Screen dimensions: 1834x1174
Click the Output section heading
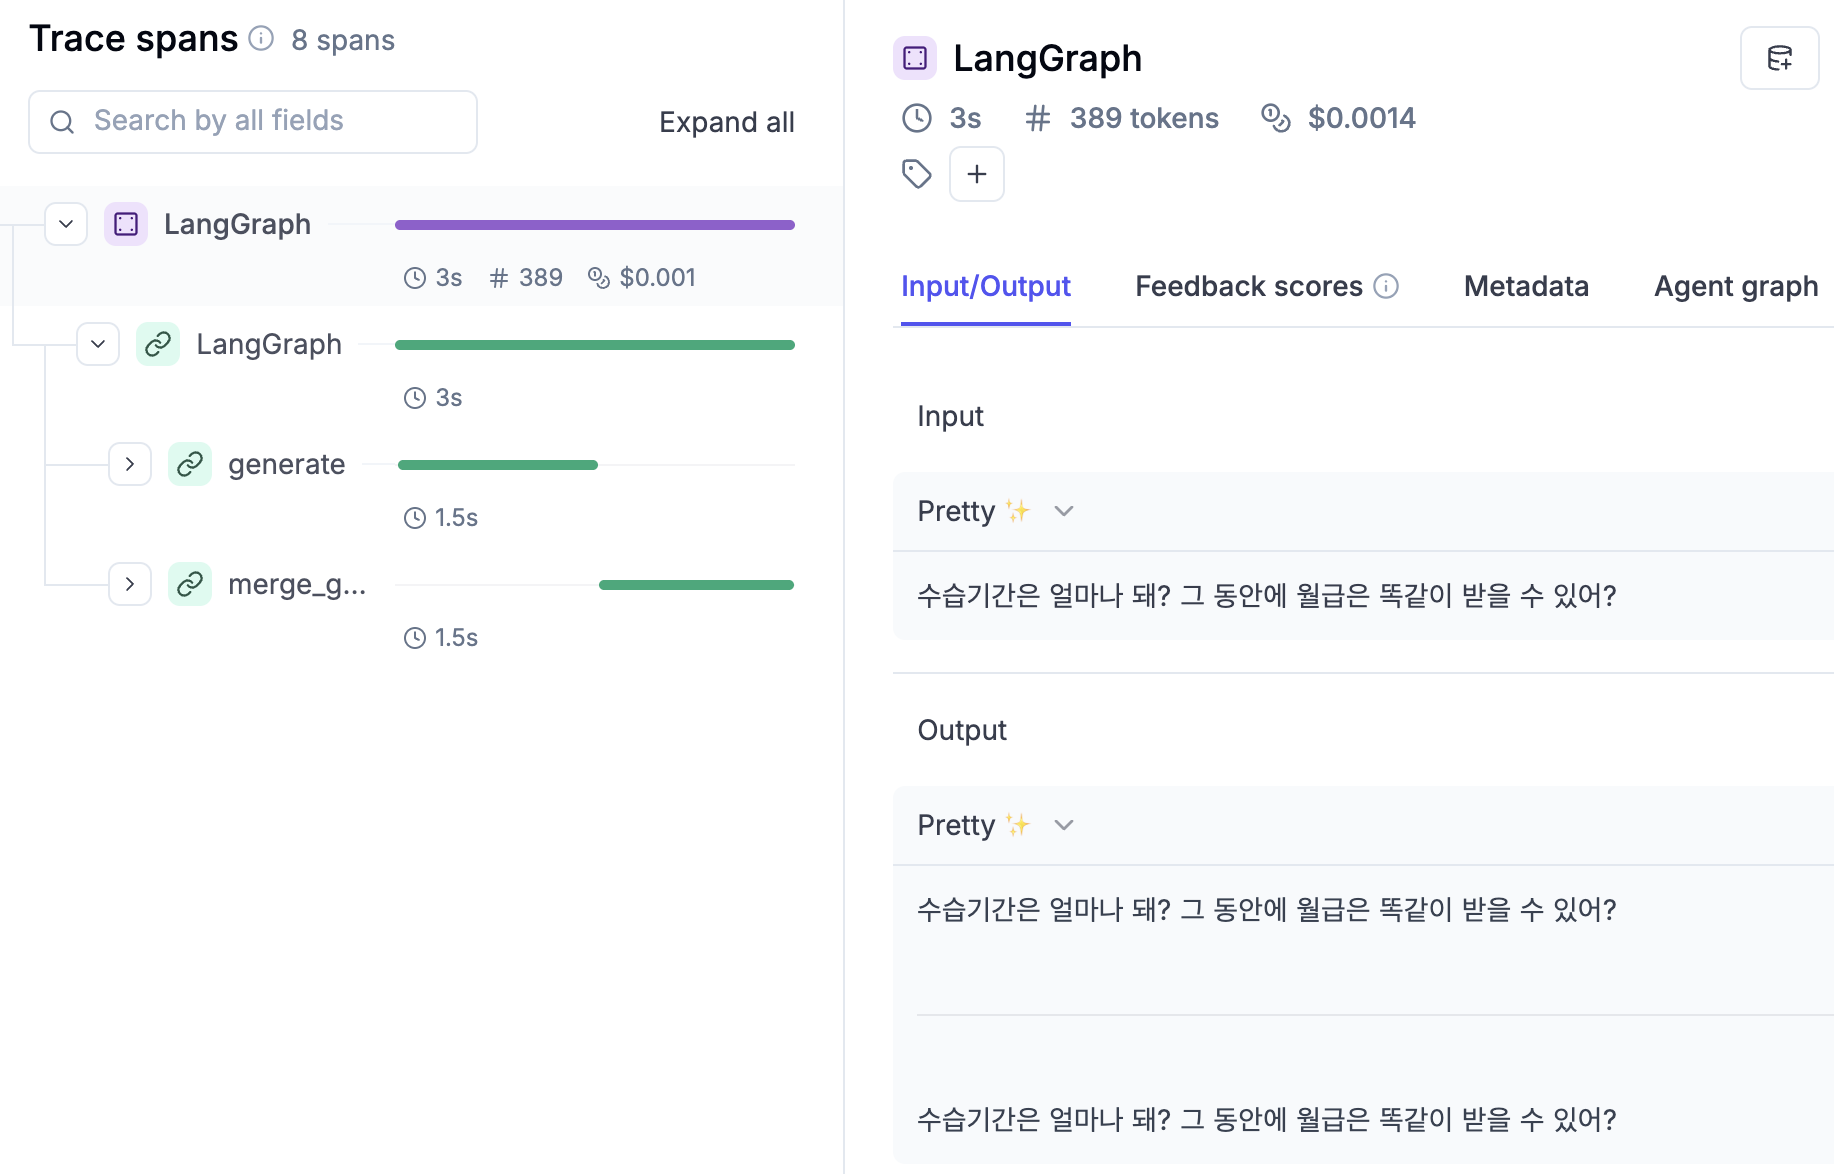962,730
